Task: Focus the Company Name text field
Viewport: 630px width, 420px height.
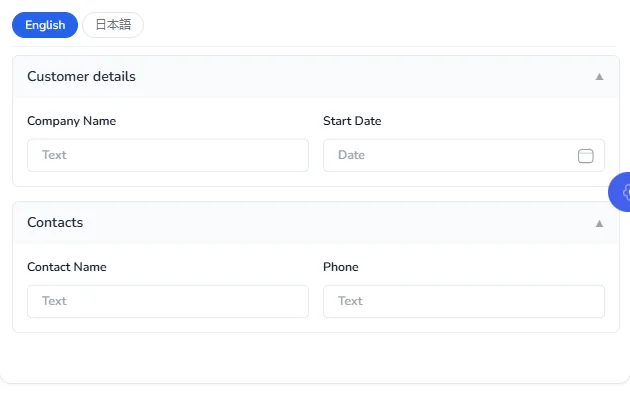Action: click(x=168, y=155)
